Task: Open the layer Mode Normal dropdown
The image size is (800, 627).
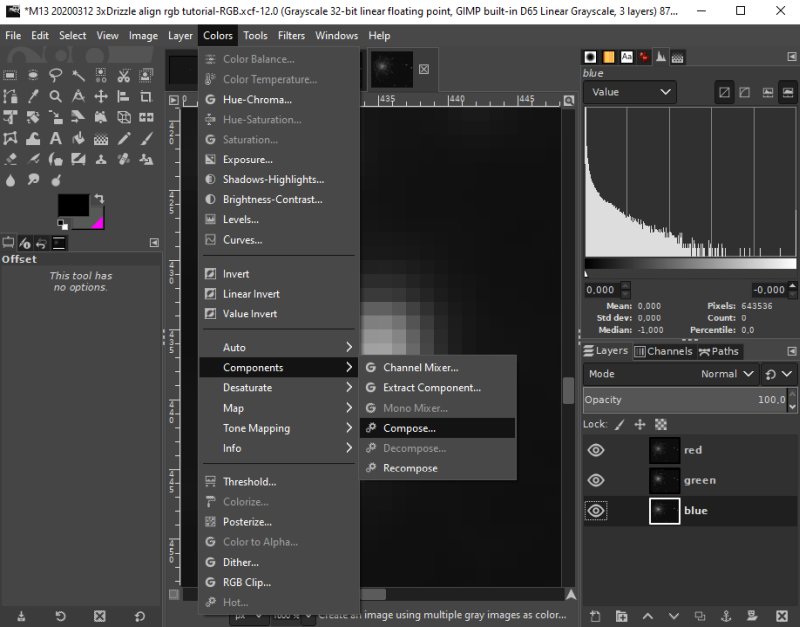Action: tap(670, 374)
